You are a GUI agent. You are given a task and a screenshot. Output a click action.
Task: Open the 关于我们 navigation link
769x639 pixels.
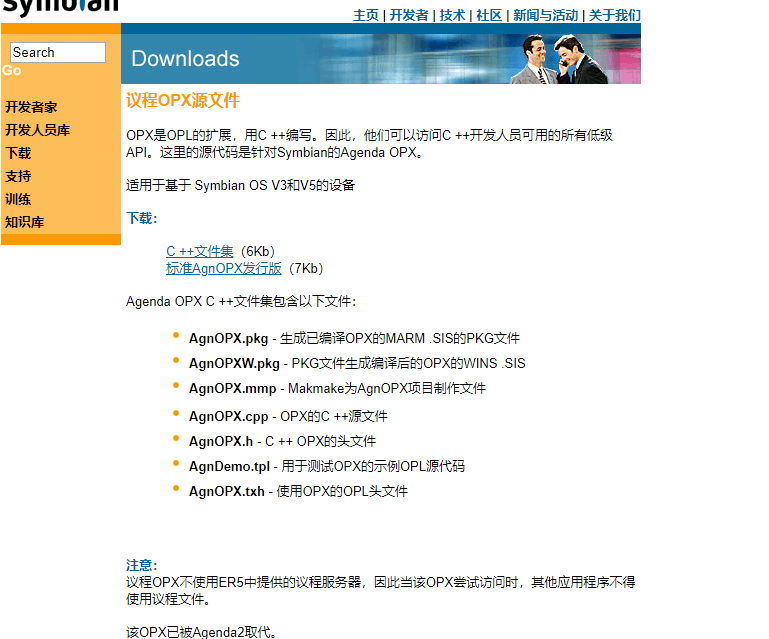tap(615, 16)
